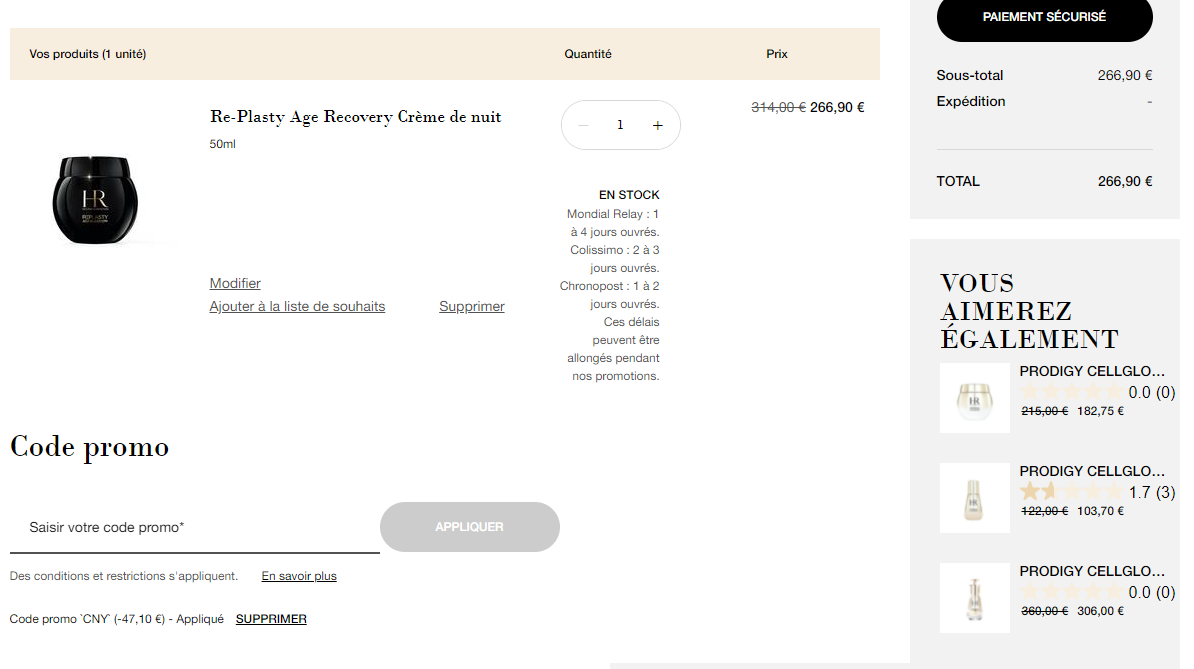Click the Vos produits (1 unité) header
The image size is (1194, 669).
click(88, 54)
